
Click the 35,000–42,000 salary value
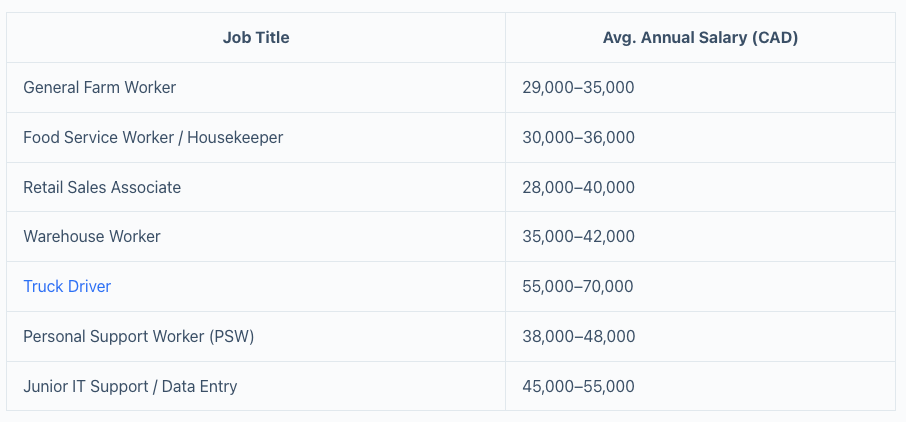pyautogui.click(x=578, y=237)
